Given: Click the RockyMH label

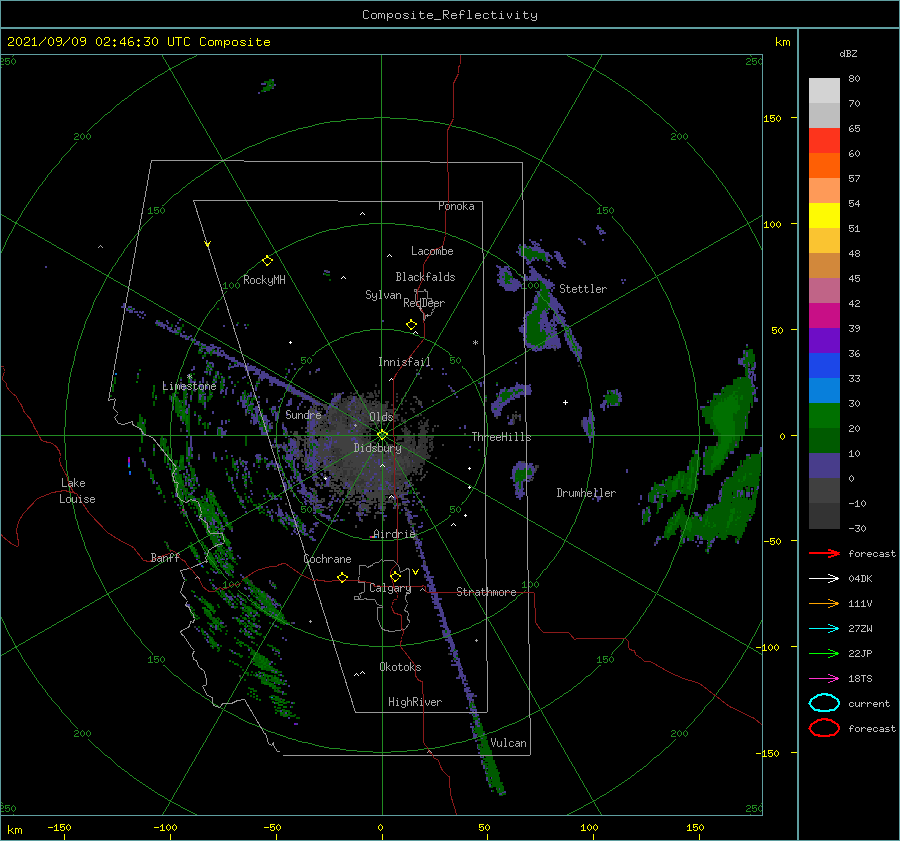Looking at the screenshot, I should (264, 280).
